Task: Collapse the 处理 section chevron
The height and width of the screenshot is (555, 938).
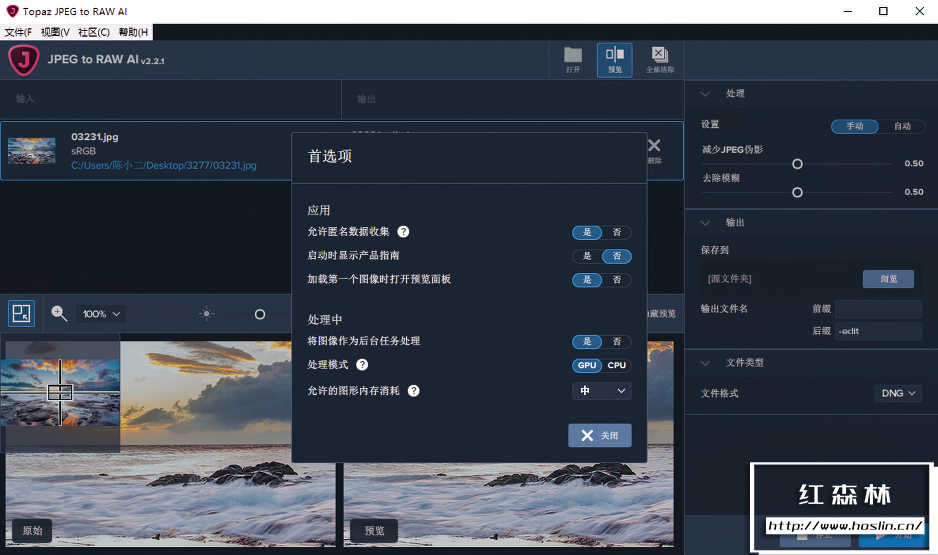Action: point(705,94)
